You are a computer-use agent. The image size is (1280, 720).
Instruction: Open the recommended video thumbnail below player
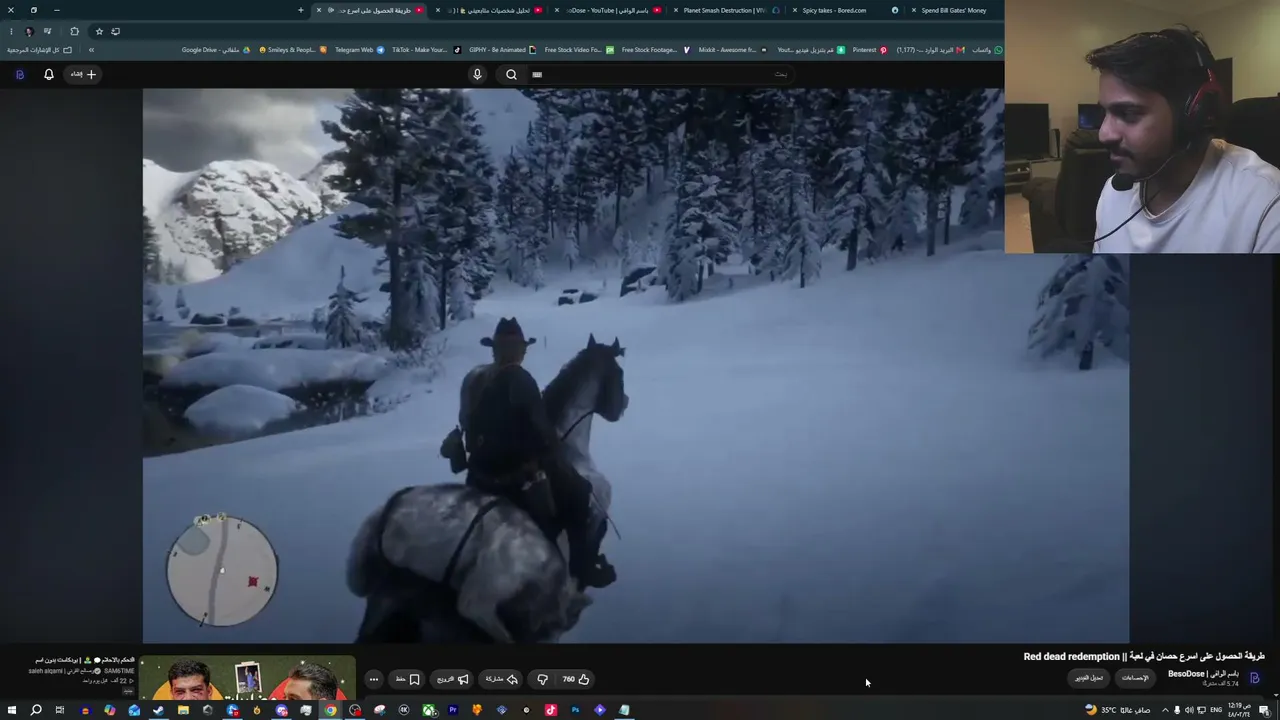pos(248,678)
